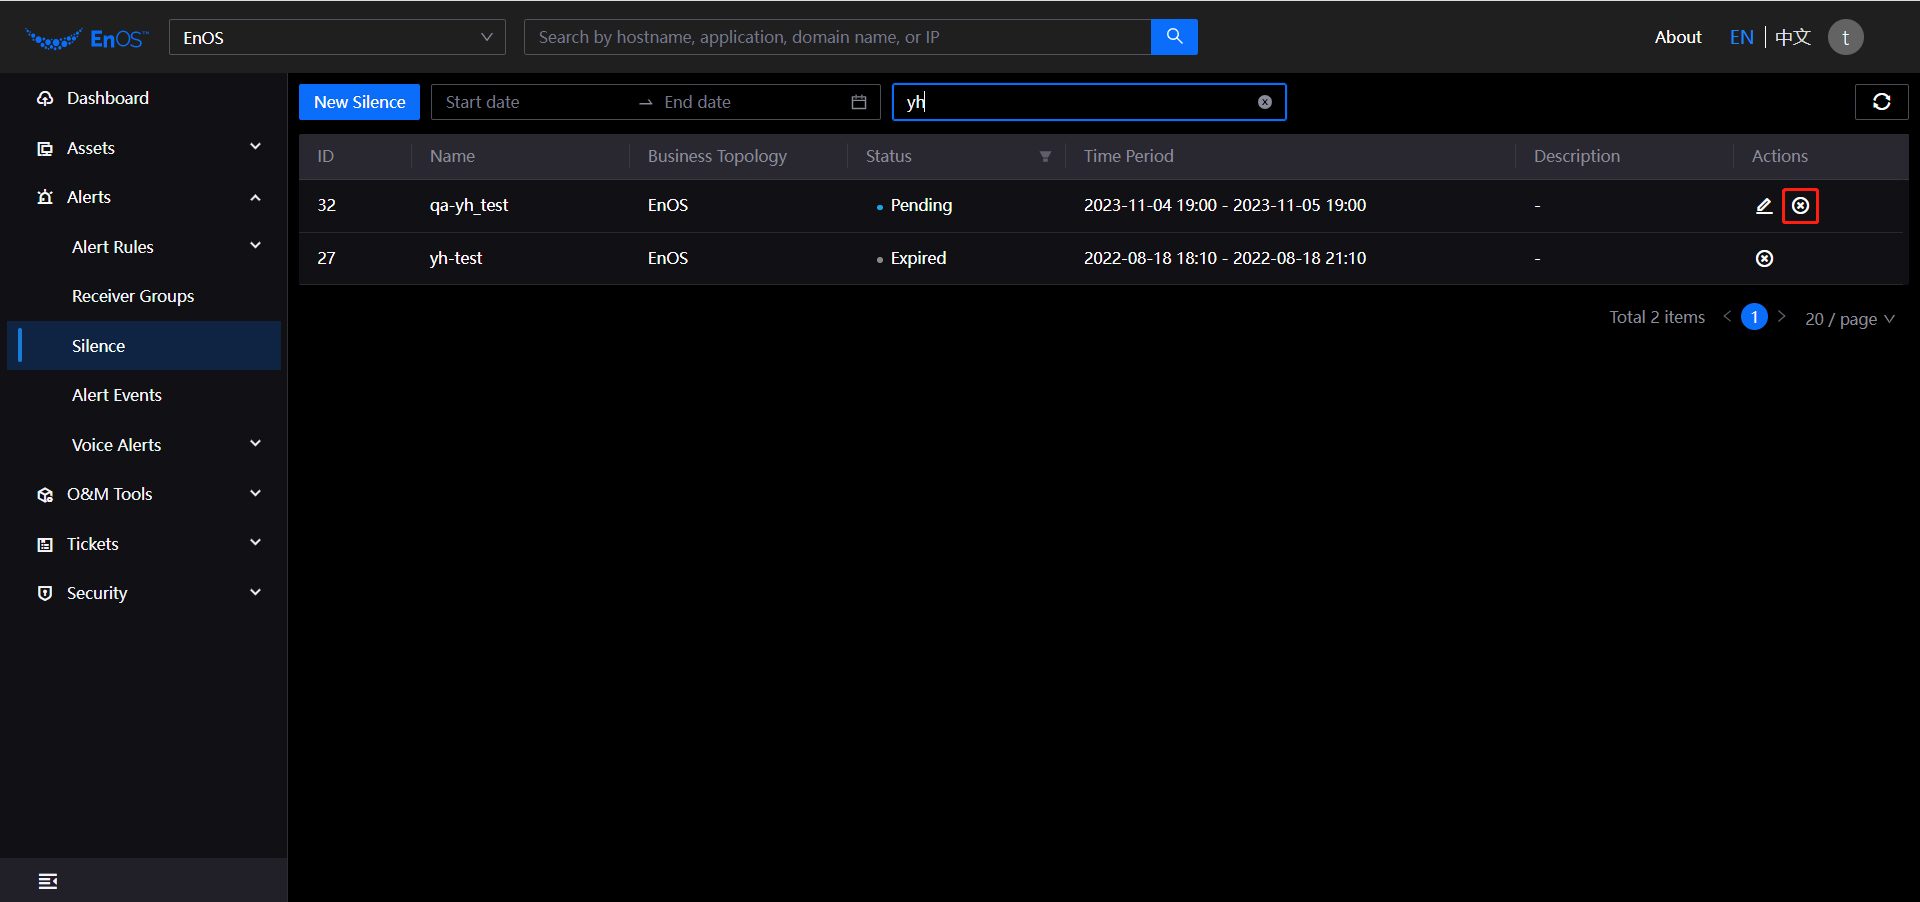The image size is (1920, 902).
Task: Expand the Assets menu chevron
Action: tap(255, 147)
